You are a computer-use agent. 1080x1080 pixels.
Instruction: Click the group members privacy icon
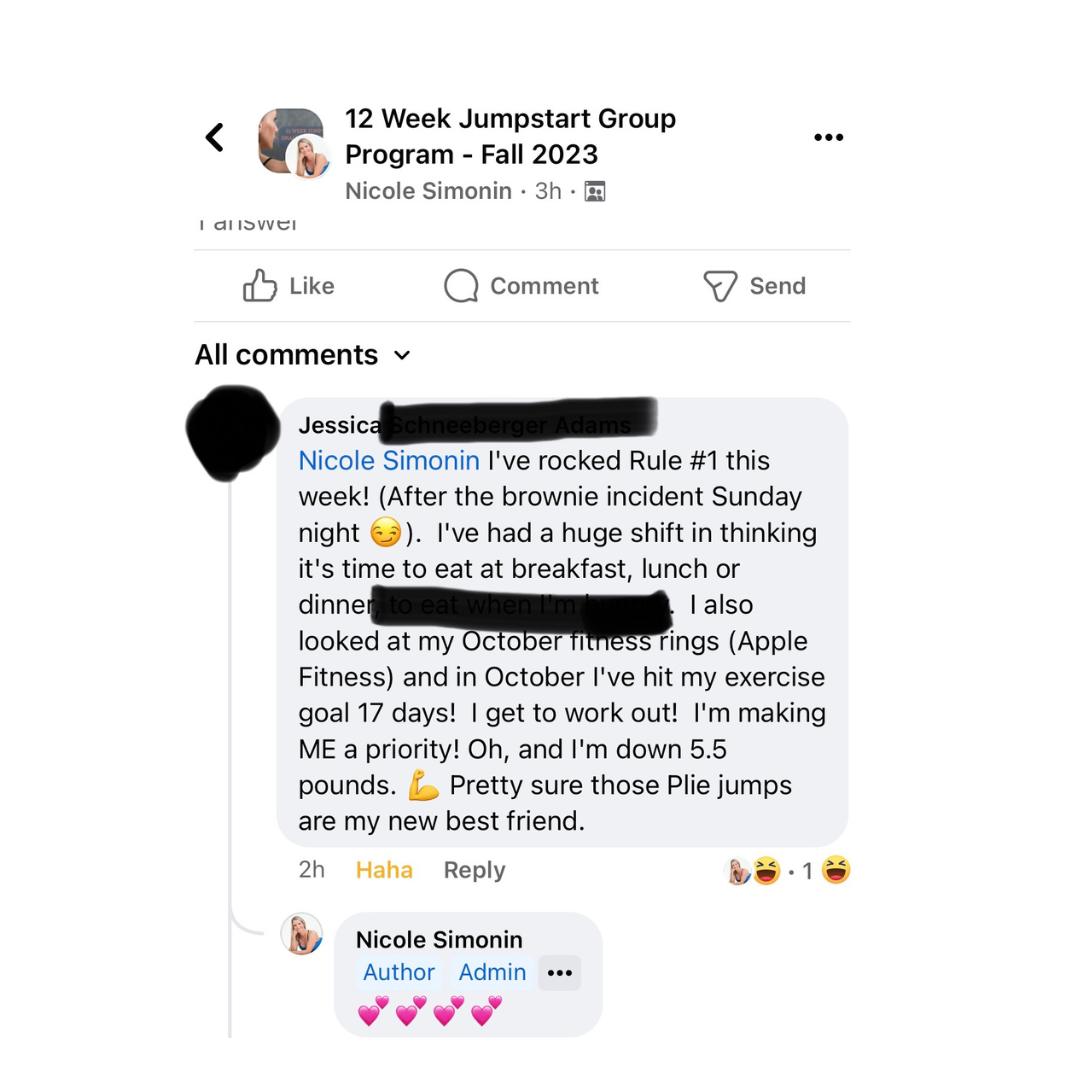[594, 191]
